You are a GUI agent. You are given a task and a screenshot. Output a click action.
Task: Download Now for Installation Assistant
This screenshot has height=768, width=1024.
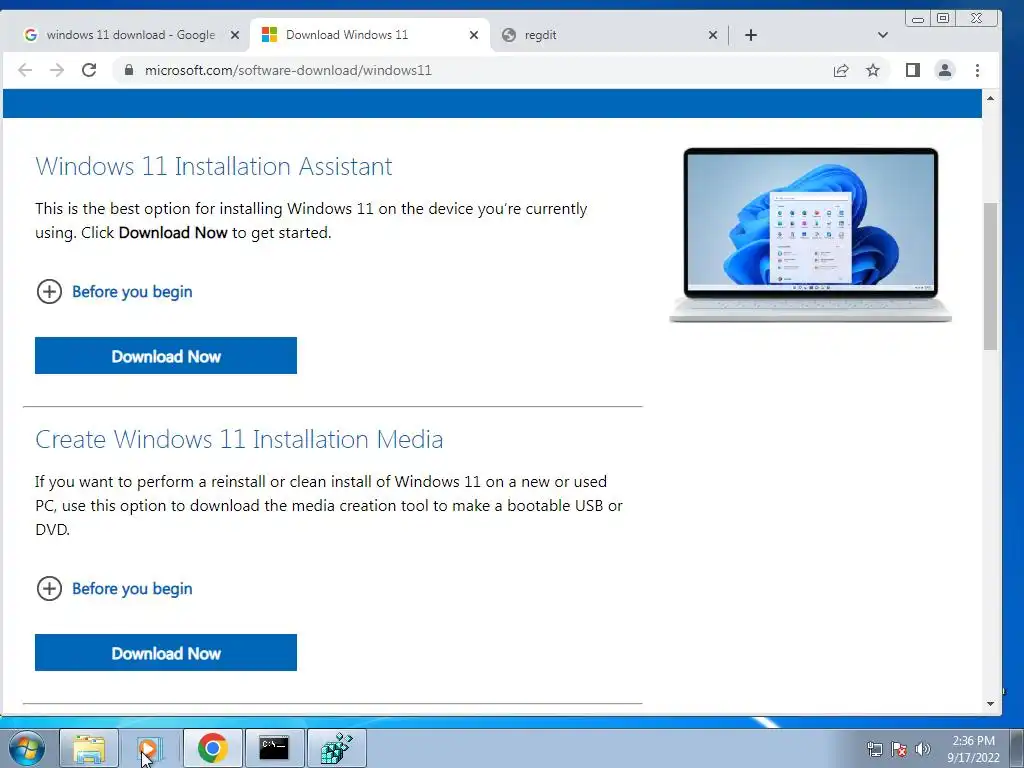point(166,356)
